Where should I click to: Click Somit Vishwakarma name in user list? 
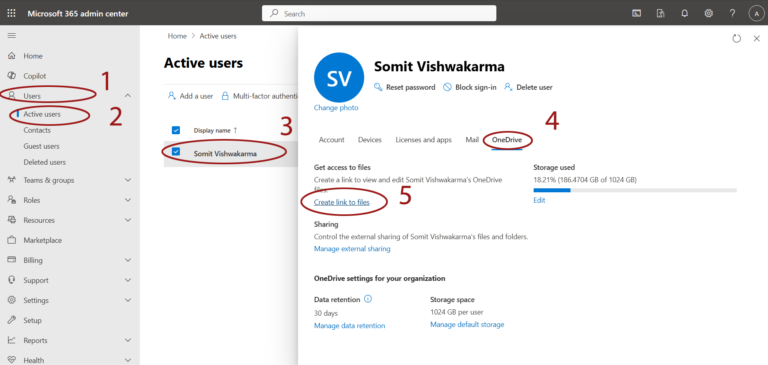click(x=225, y=154)
